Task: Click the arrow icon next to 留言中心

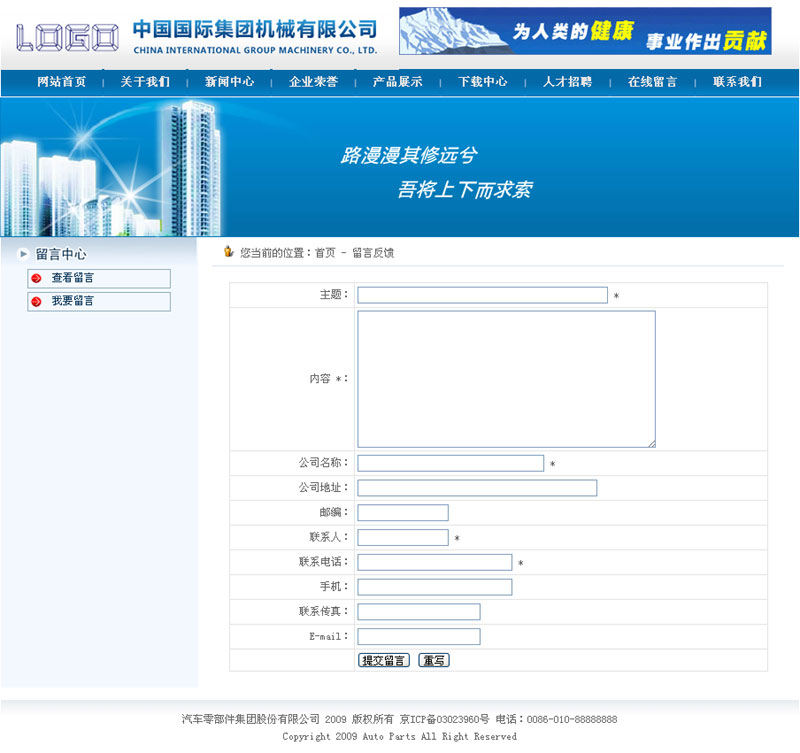Action: 23,254
